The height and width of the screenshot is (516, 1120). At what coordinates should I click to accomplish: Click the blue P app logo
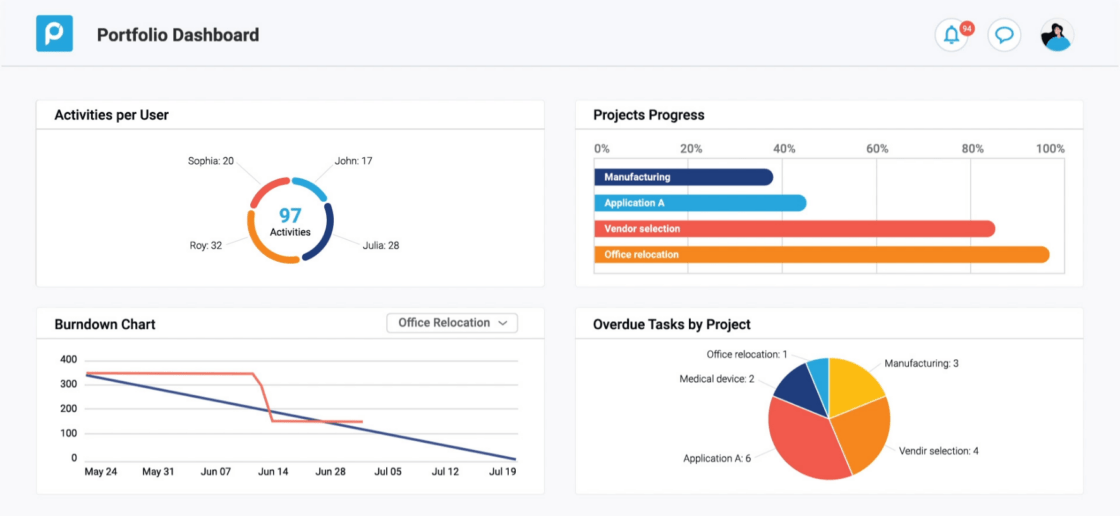point(54,34)
